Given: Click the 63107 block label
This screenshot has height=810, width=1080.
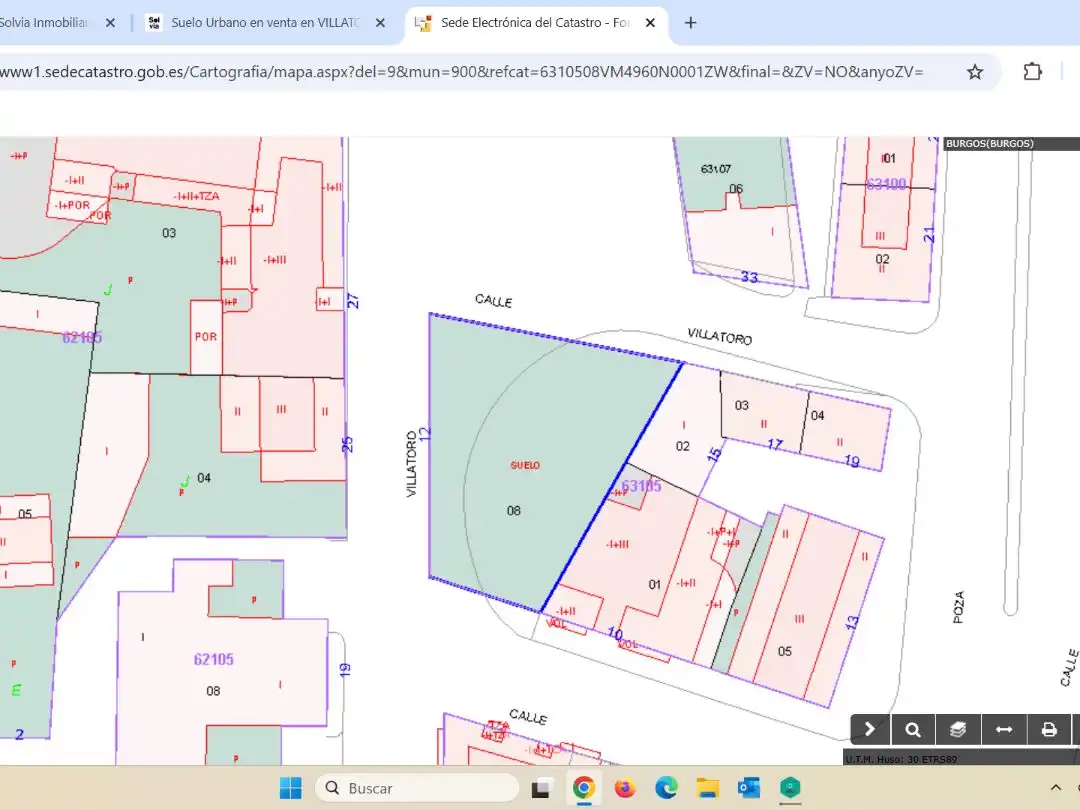Looking at the screenshot, I should (x=716, y=169).
